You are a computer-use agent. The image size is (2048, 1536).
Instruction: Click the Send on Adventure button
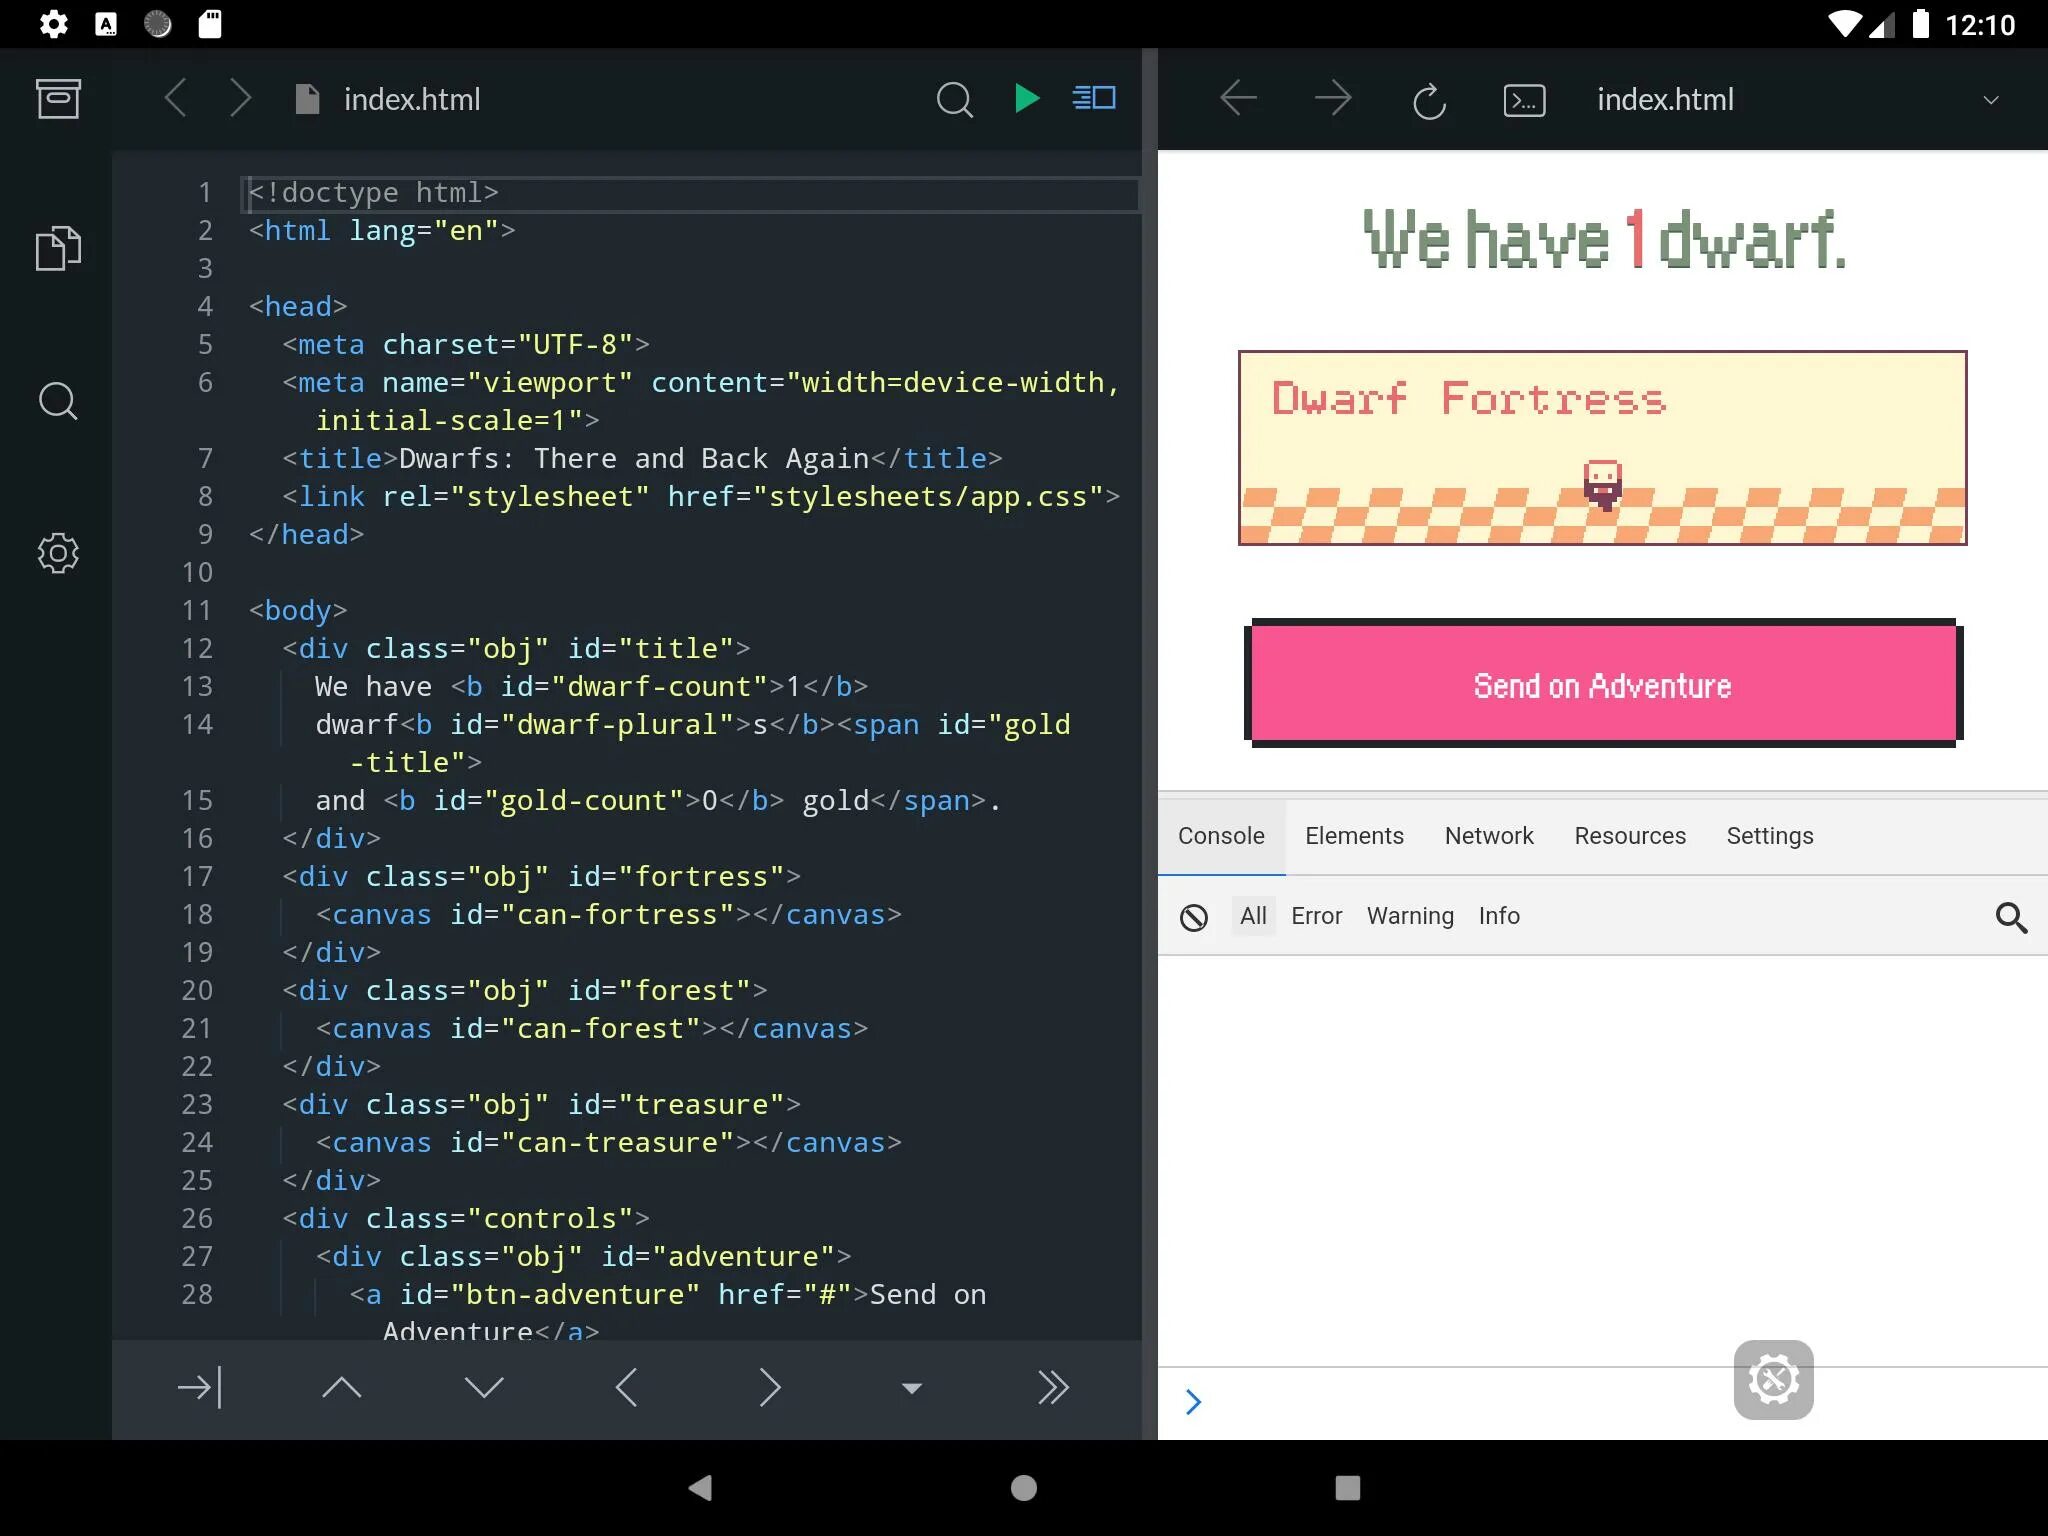(1602, 685)
